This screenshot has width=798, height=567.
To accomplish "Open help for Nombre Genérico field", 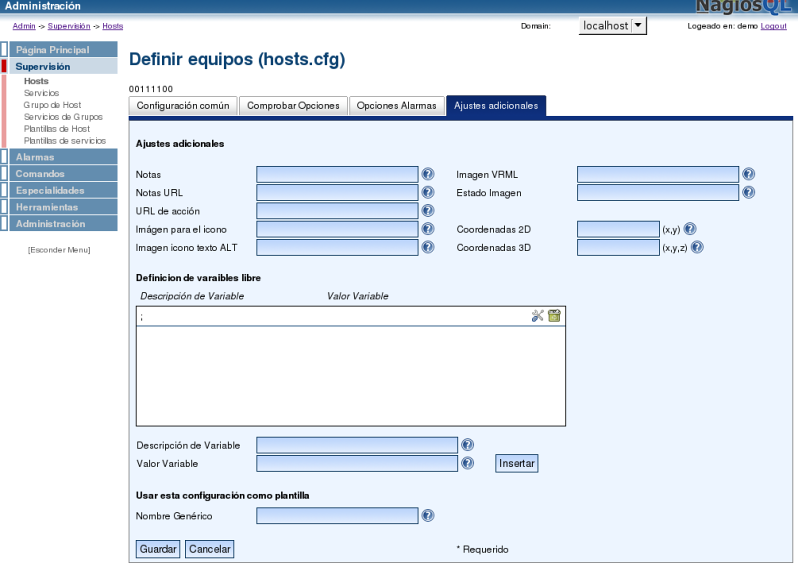I will point(428,516).
